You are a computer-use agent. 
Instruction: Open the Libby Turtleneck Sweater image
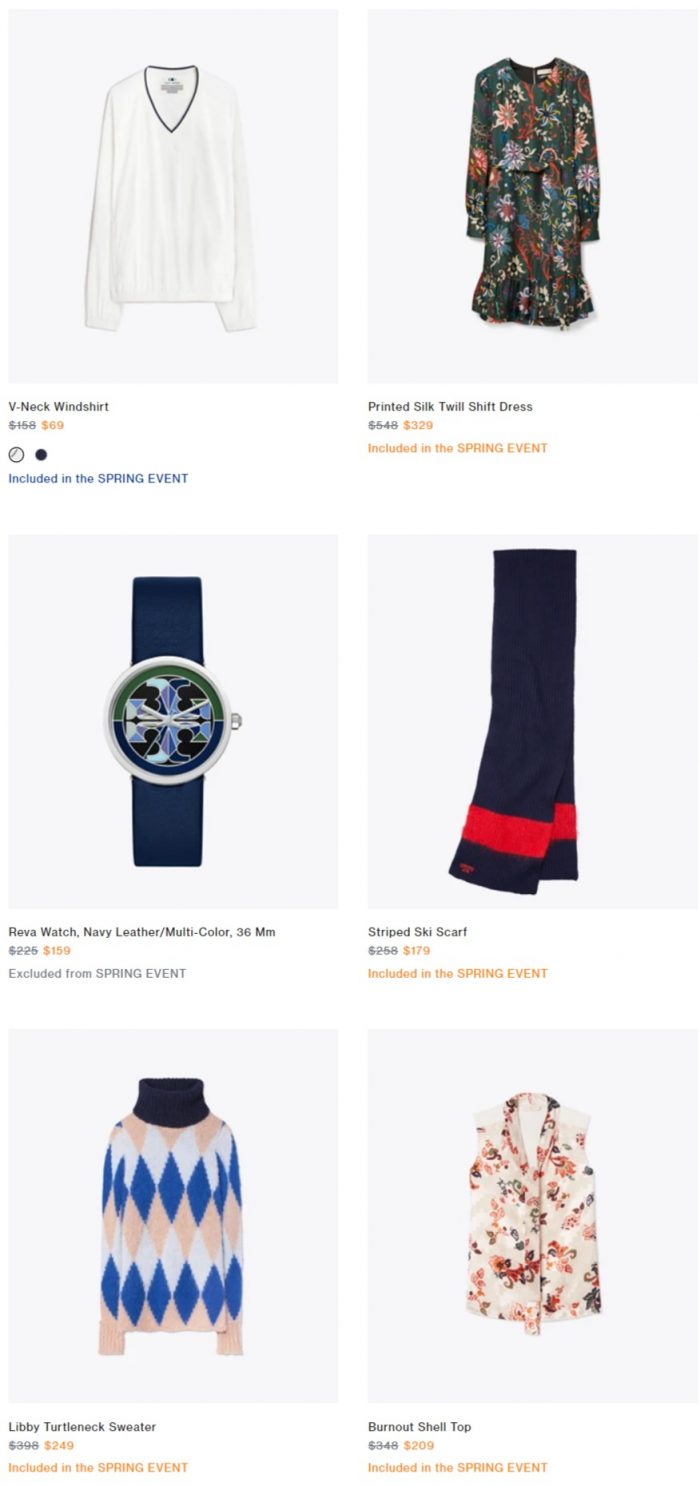click(x=173, y=1216)
